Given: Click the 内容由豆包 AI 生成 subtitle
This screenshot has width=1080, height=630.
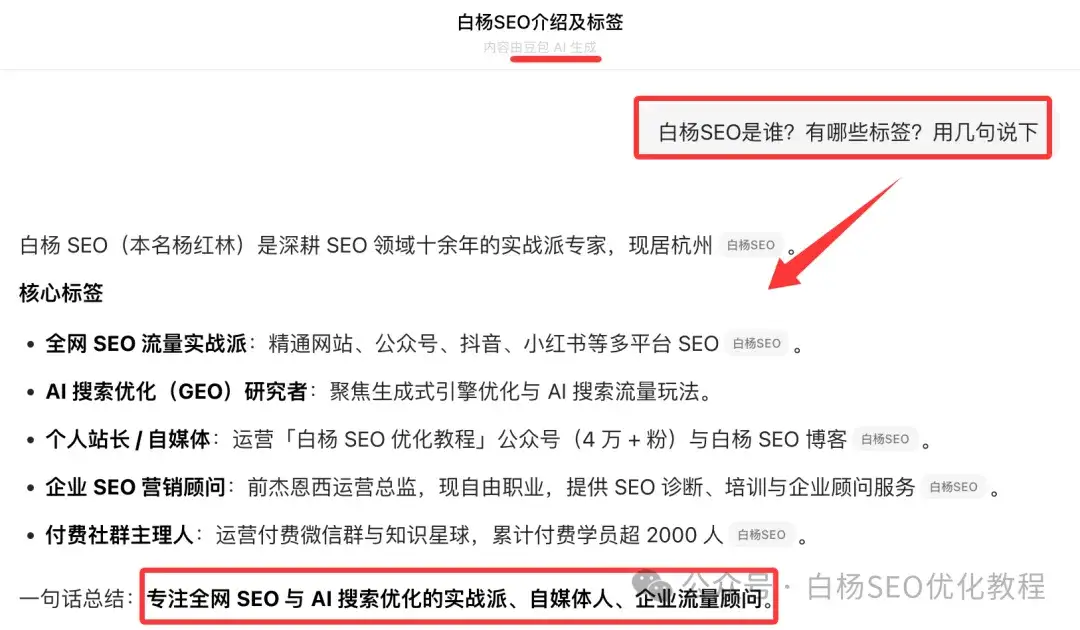Looking at the screenshot, I should 540,48.
